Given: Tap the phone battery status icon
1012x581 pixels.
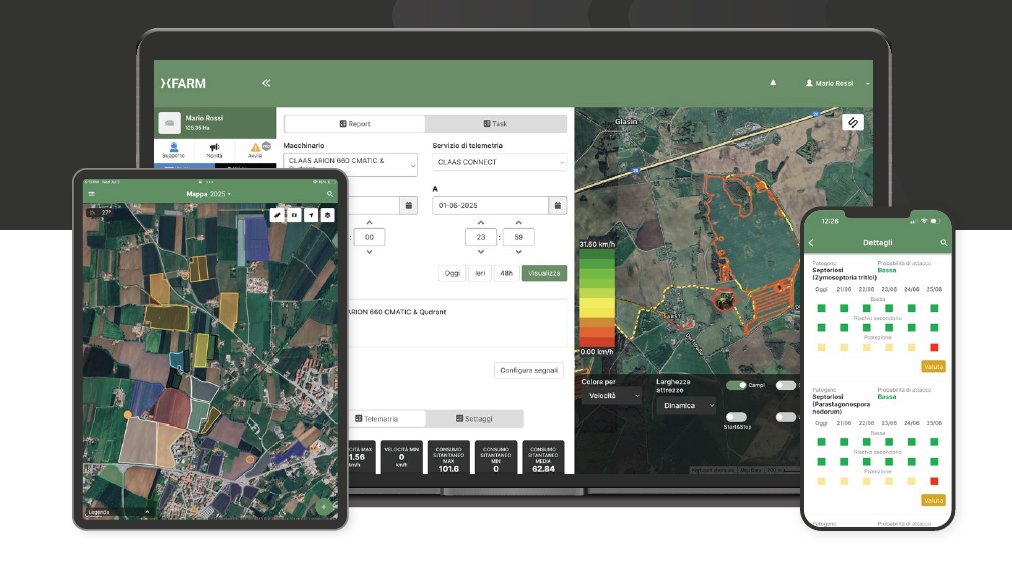Looking at the screenshot, I should pyautogui.click(x=934, y=221).
